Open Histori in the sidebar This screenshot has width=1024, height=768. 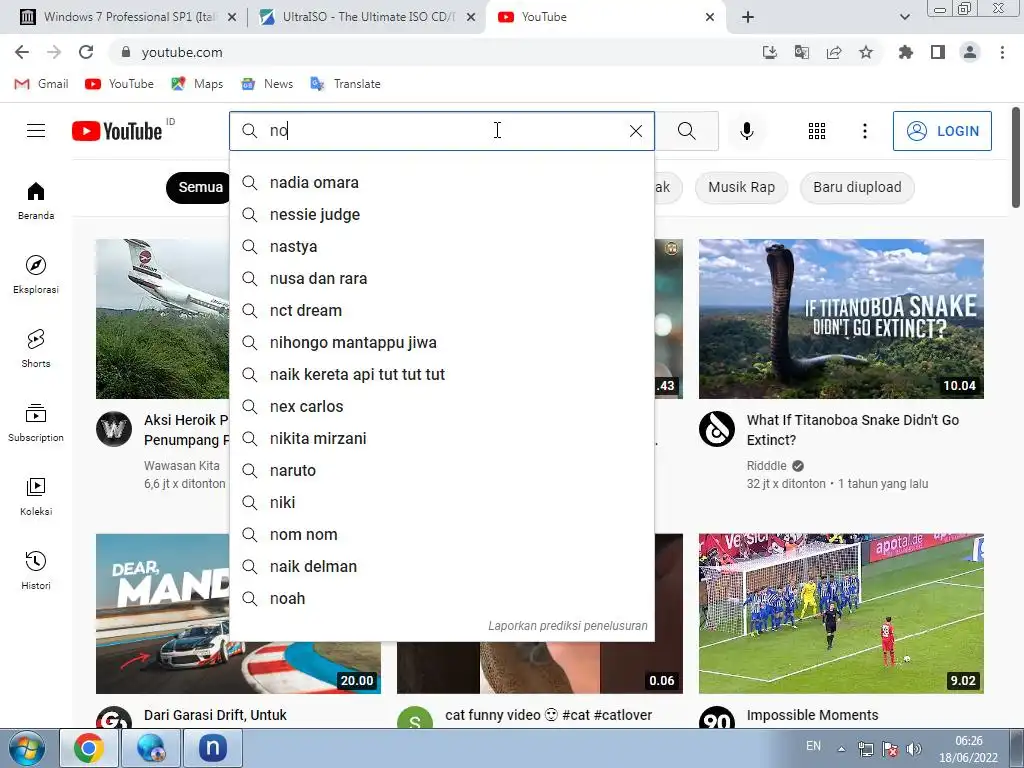click(36, 570)
